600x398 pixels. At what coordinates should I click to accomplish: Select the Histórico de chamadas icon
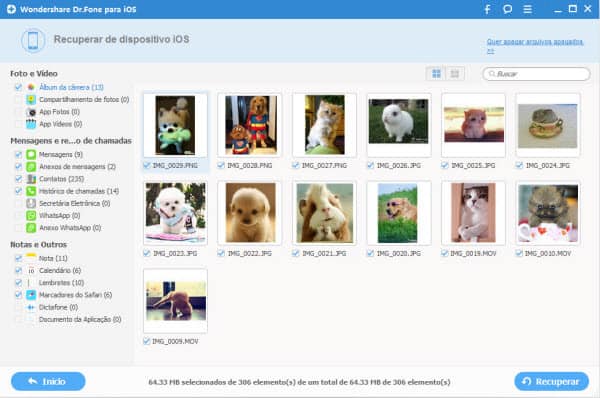pyautogui.click(x=31, y=191)
